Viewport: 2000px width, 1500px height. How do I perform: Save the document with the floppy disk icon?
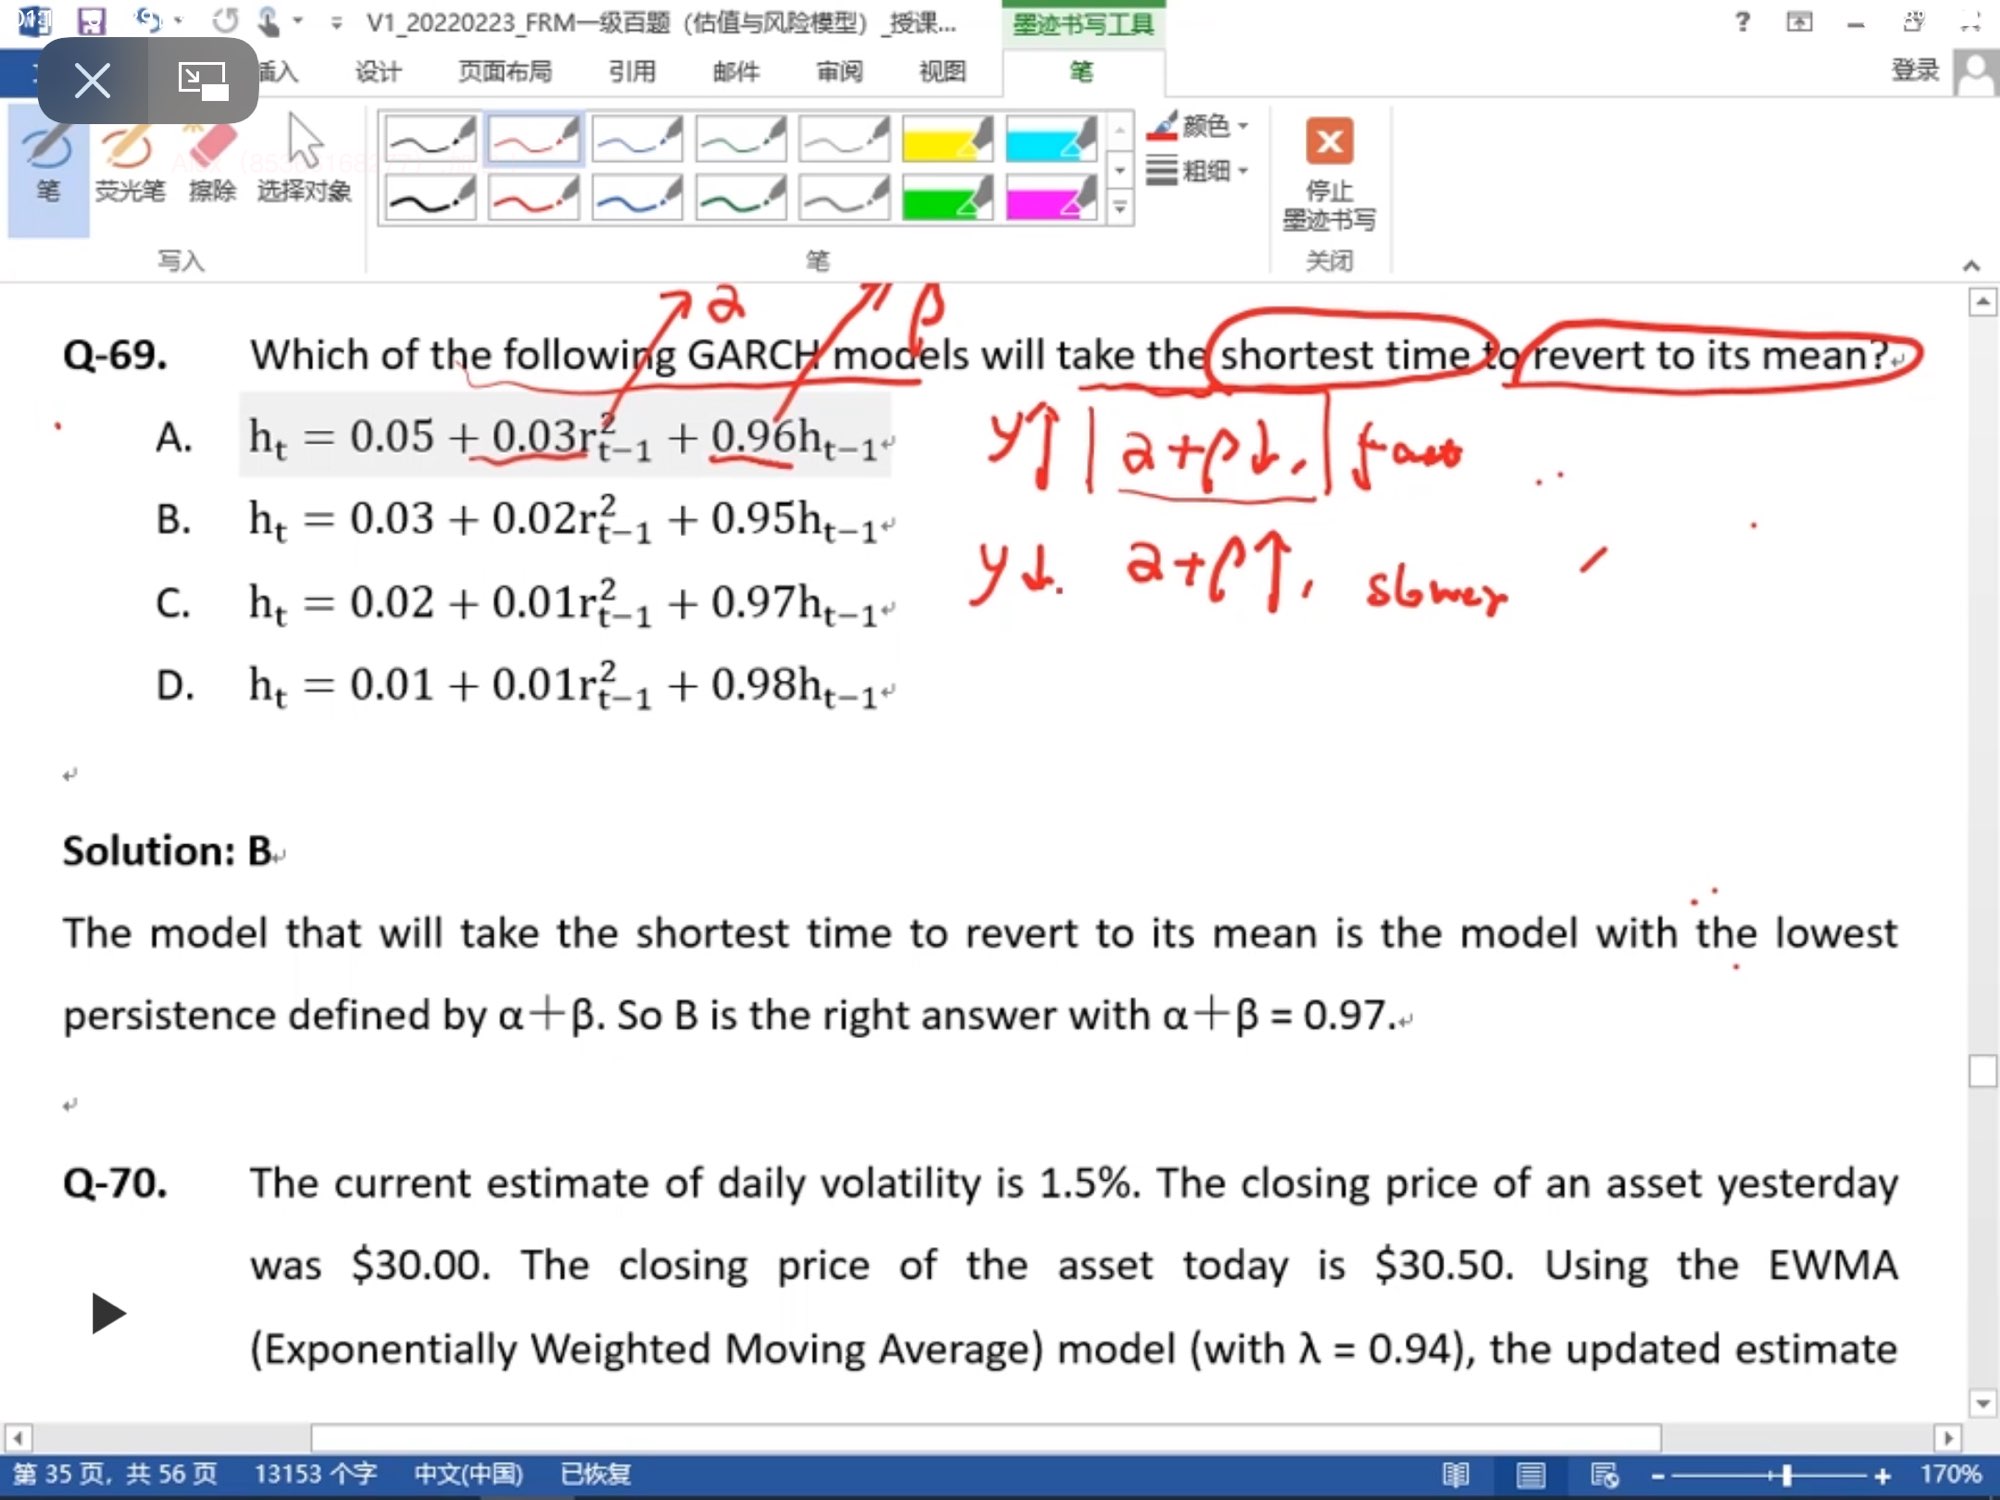tap(91, 21)
